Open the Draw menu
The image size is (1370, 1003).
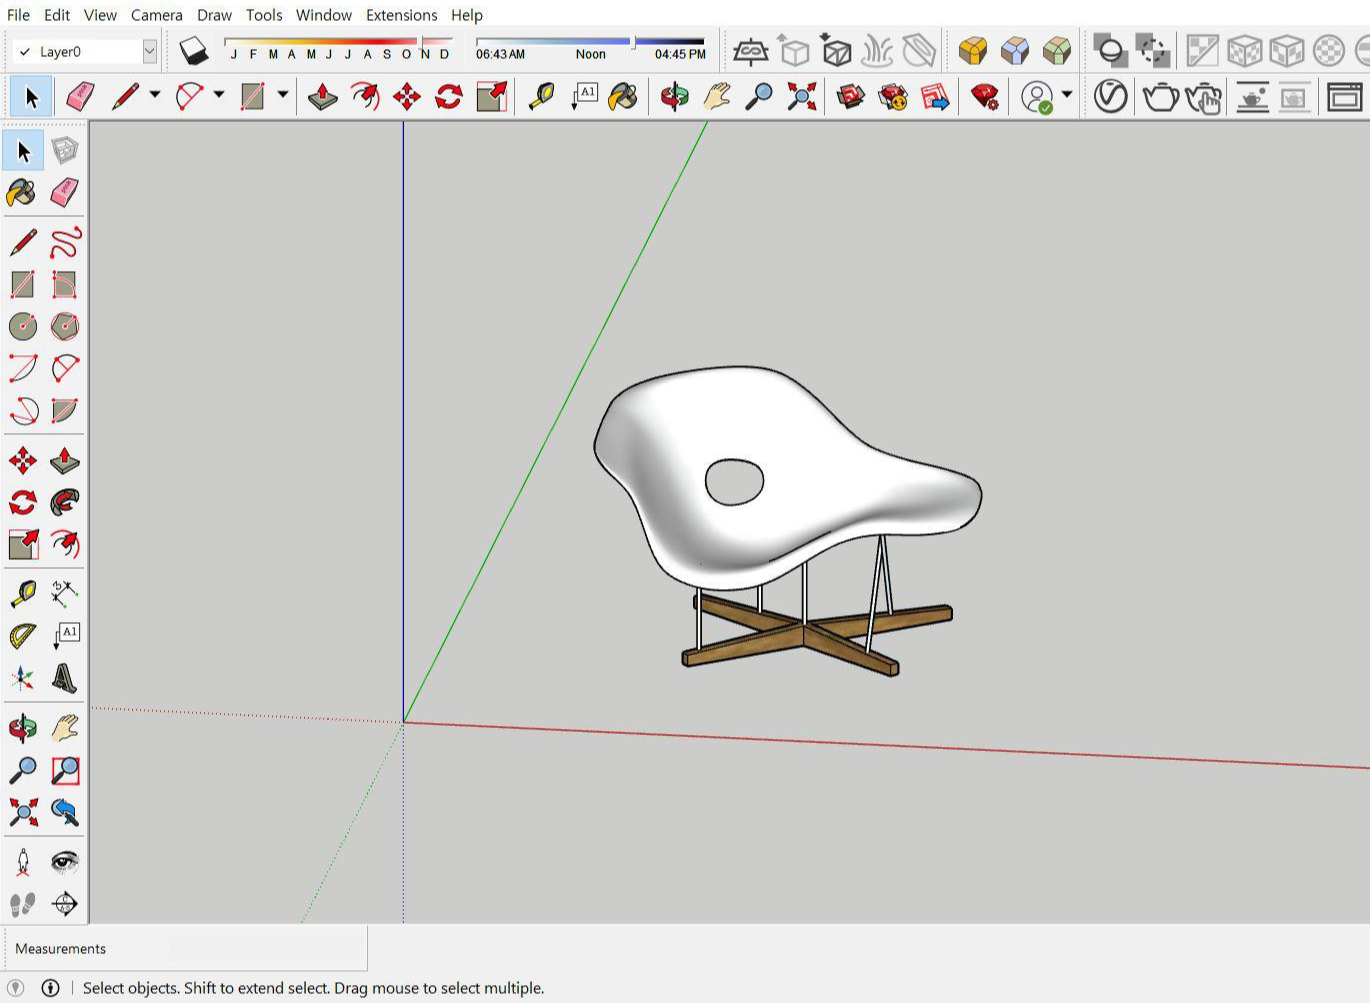pyautogui.click(x=214, y=15)
